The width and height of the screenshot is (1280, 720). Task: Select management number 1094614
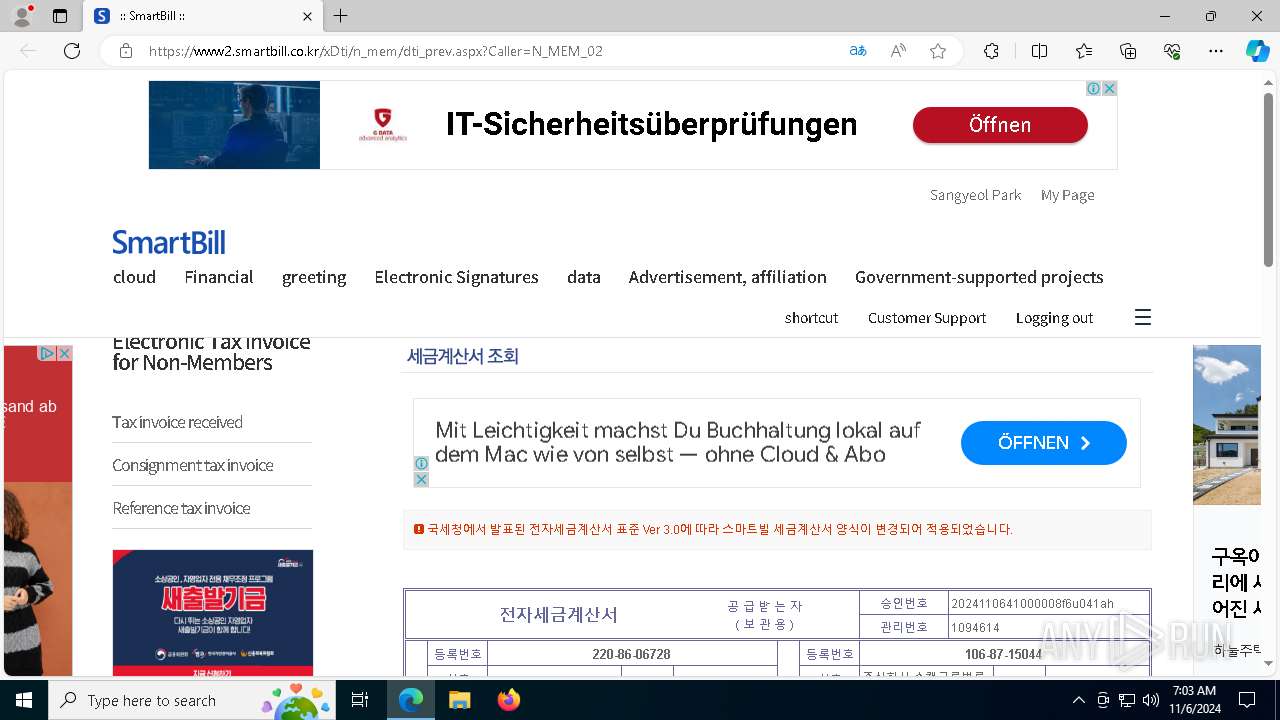[x=975, y=628]
